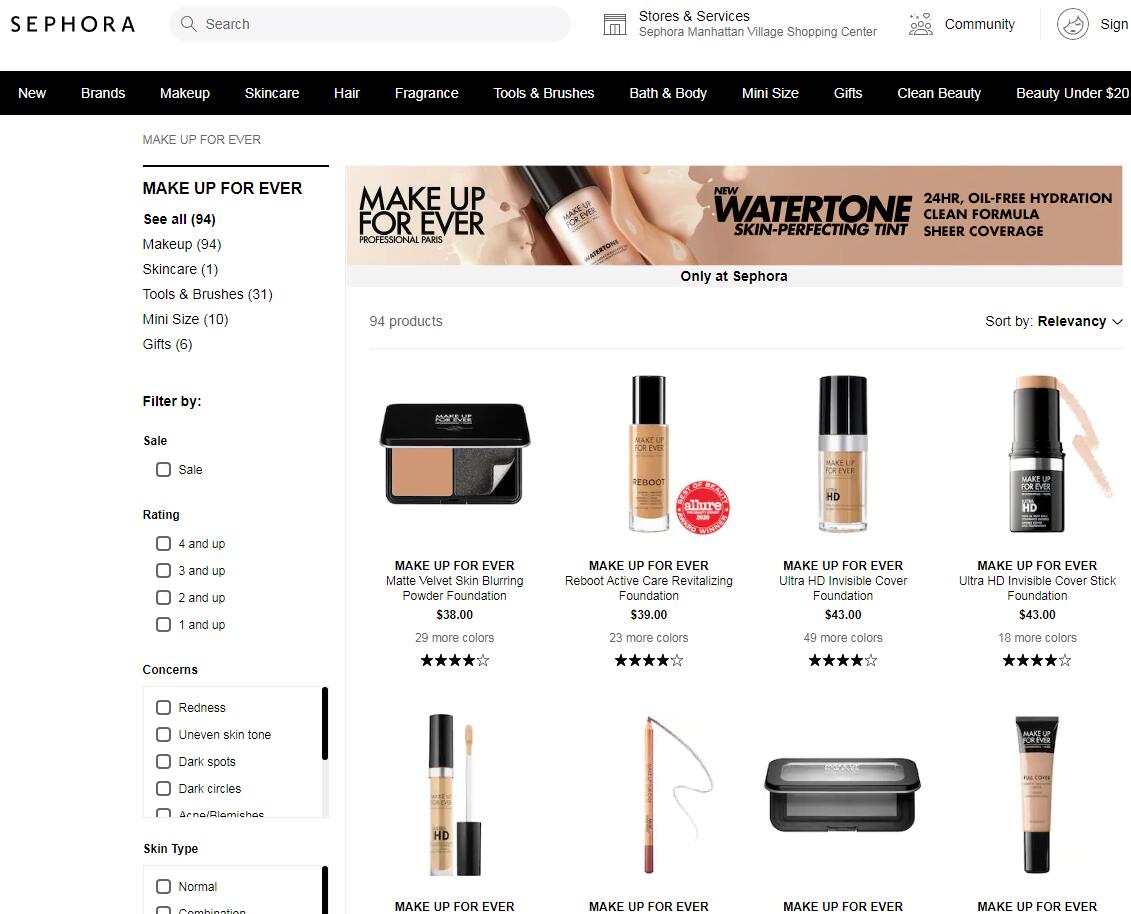Select the Dark circles concern checkbox
Screen dimensions: 1131x914
(164, 788)
